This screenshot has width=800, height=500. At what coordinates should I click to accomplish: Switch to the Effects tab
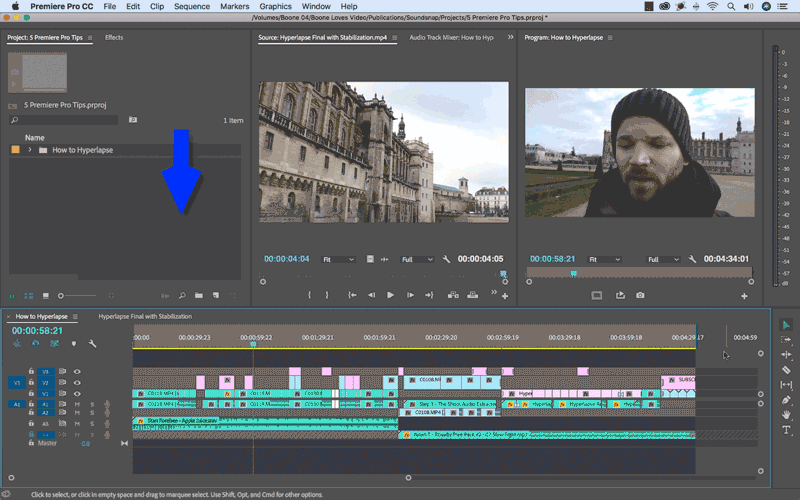point(114,38)
